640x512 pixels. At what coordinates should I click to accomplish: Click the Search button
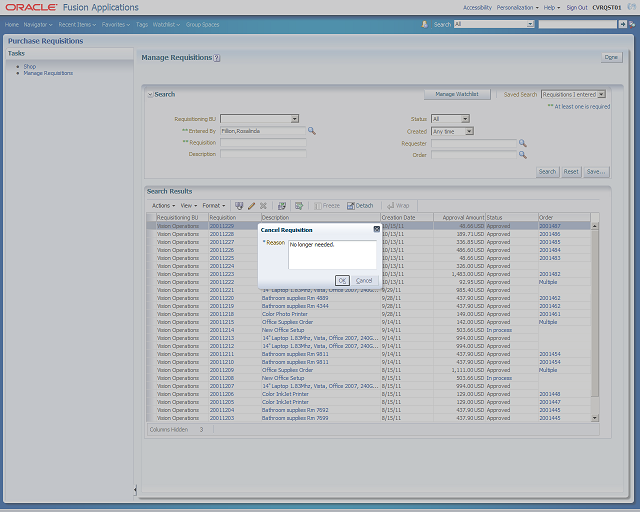(547, 172)
